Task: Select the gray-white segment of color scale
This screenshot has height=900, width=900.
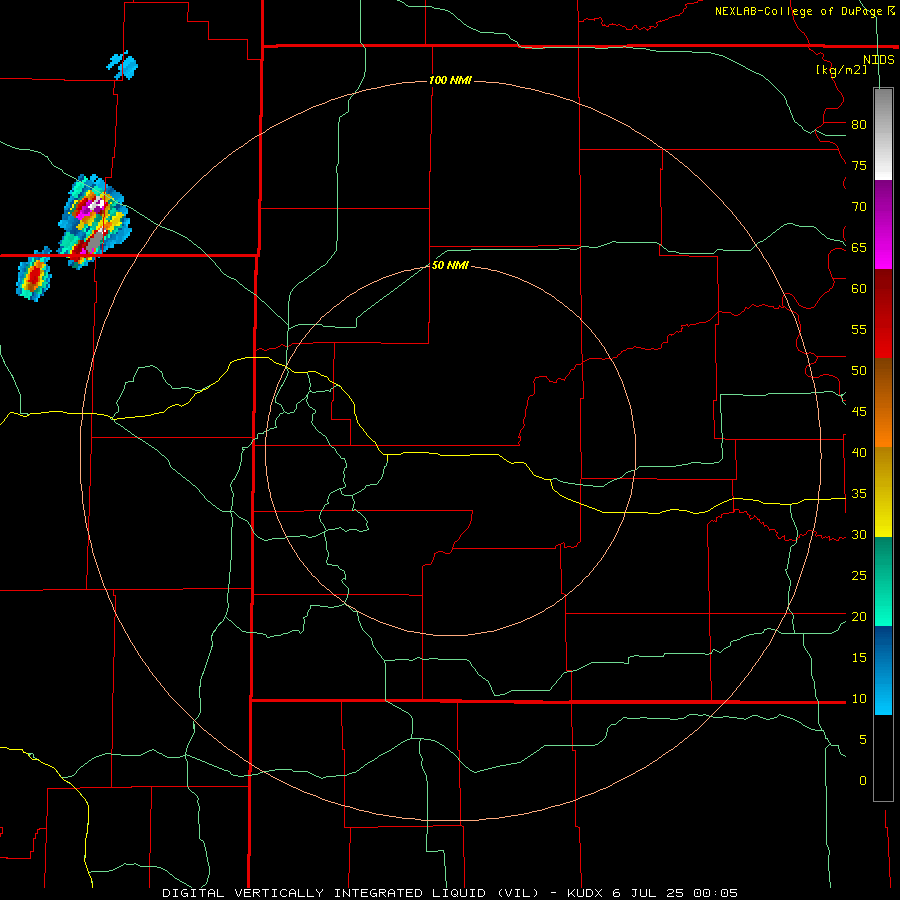Action: point(883,134)
